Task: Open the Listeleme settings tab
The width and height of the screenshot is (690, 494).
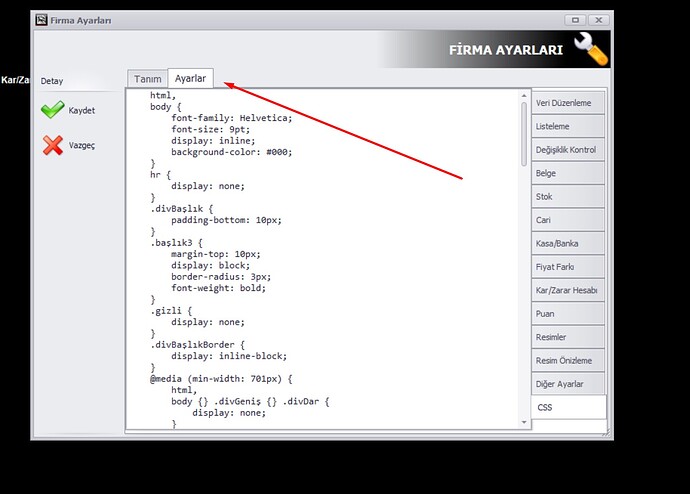Action: tap(568, 126)
